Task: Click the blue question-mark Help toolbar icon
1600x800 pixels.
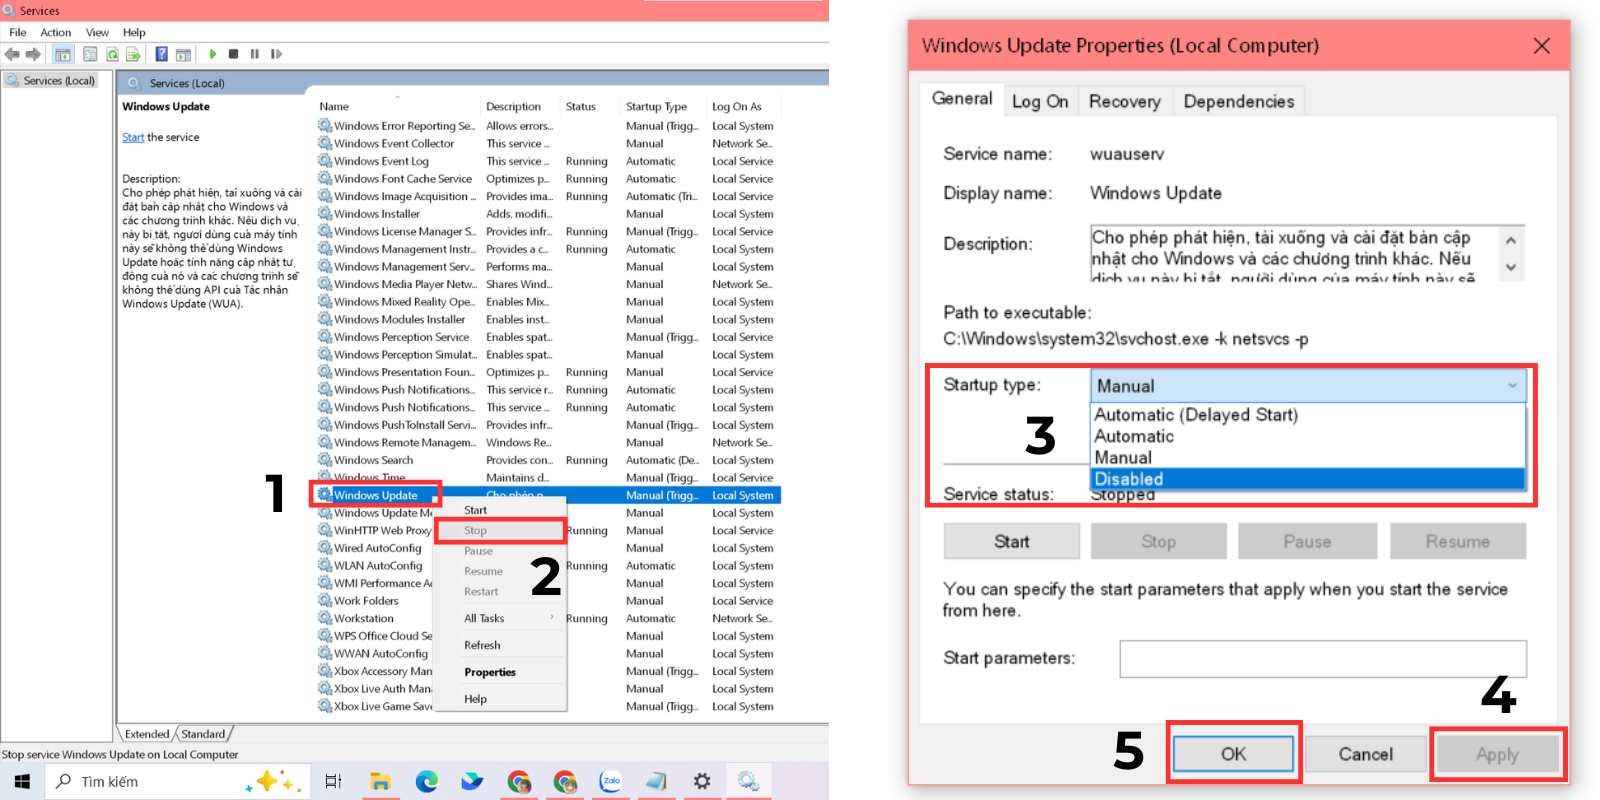Action: coord(161,54)
